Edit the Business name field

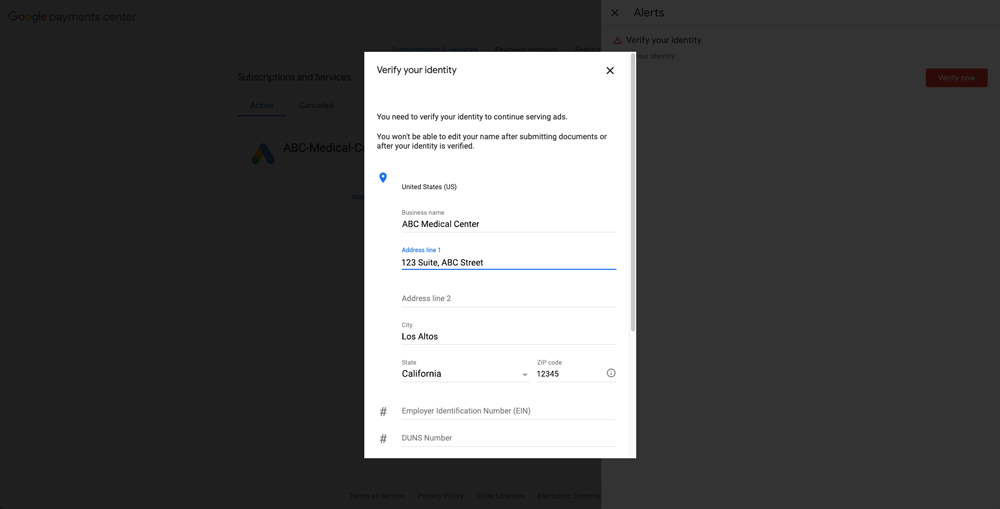pos(508,224)
